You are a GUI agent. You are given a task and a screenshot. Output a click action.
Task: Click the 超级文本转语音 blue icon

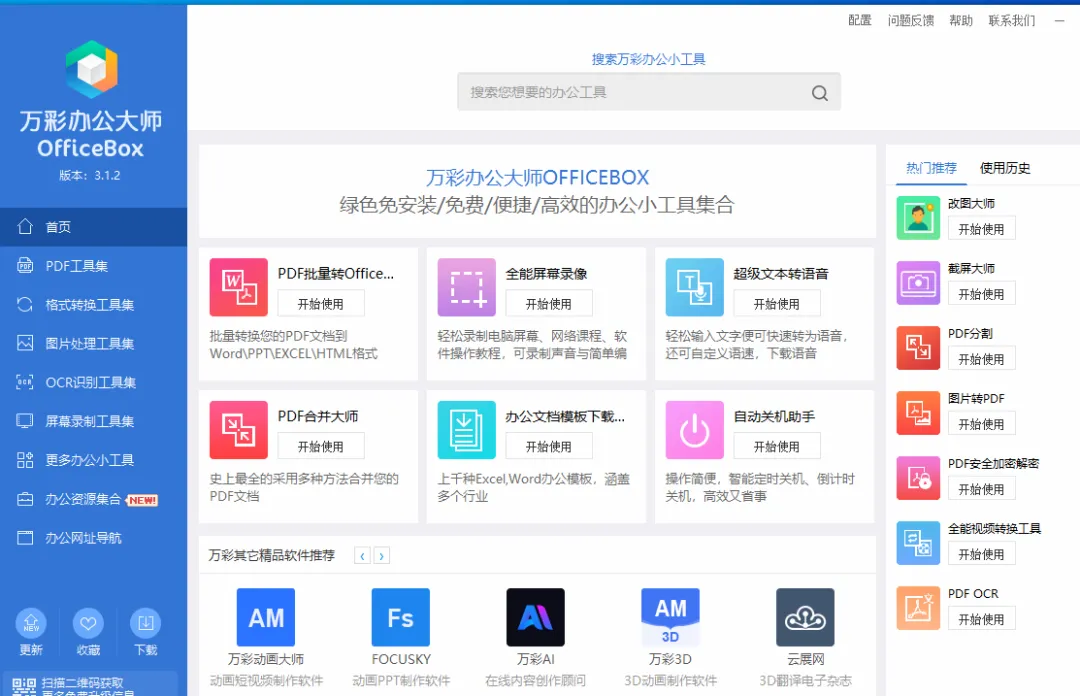click(694, 287)
